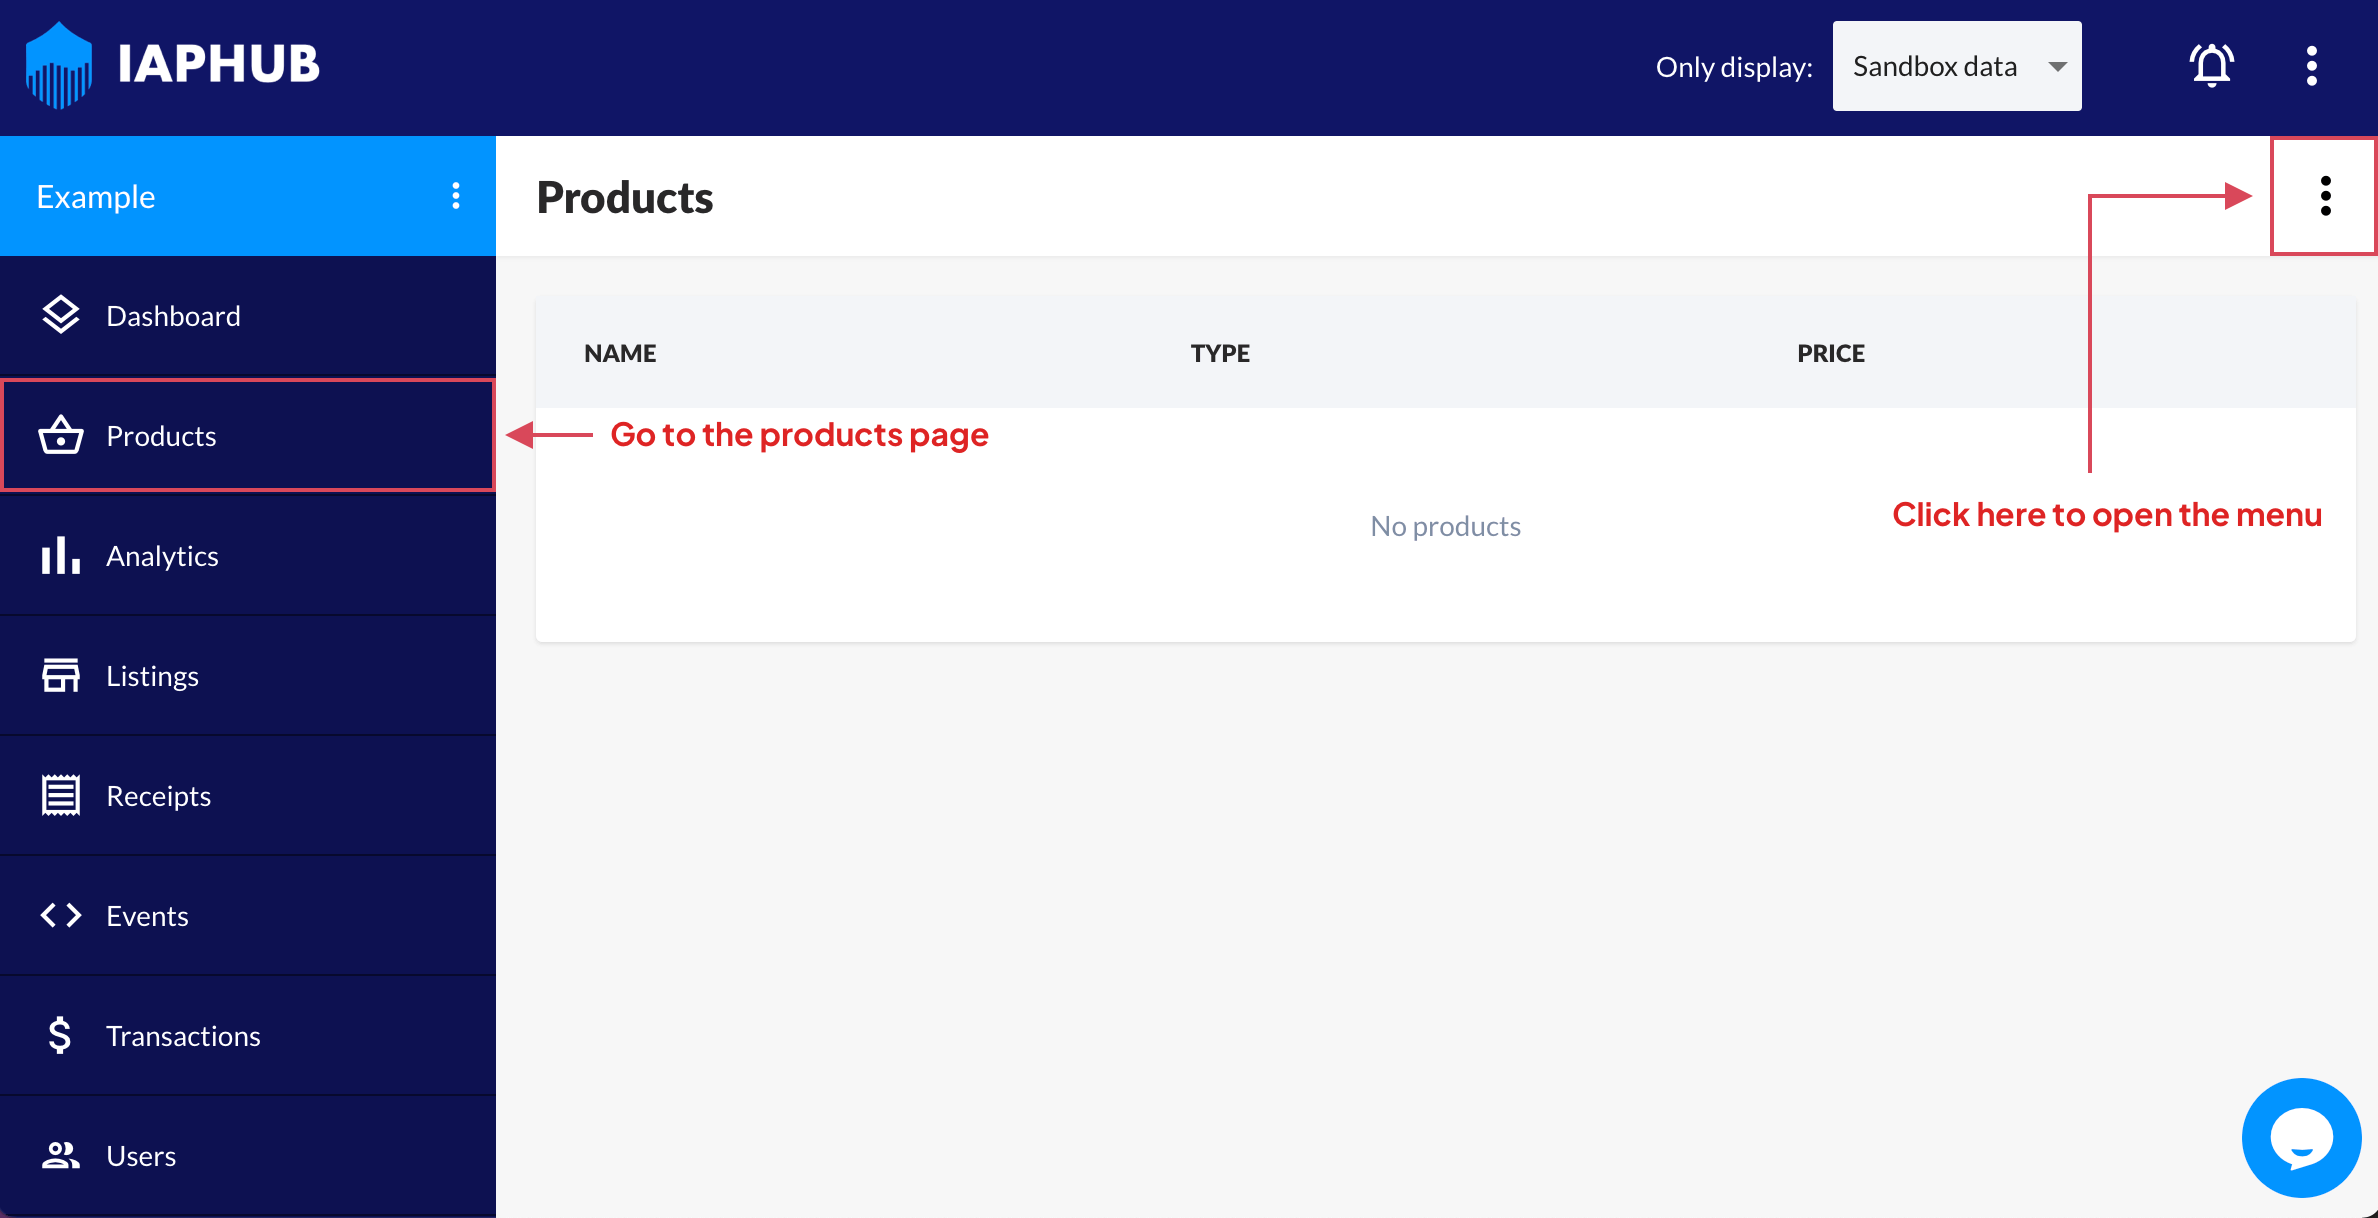Image resolution: width=2378 pixels, height=1218 pixels.
Task: Go to the Users section
Action: pyautogui.click(x=141, y=1156)
